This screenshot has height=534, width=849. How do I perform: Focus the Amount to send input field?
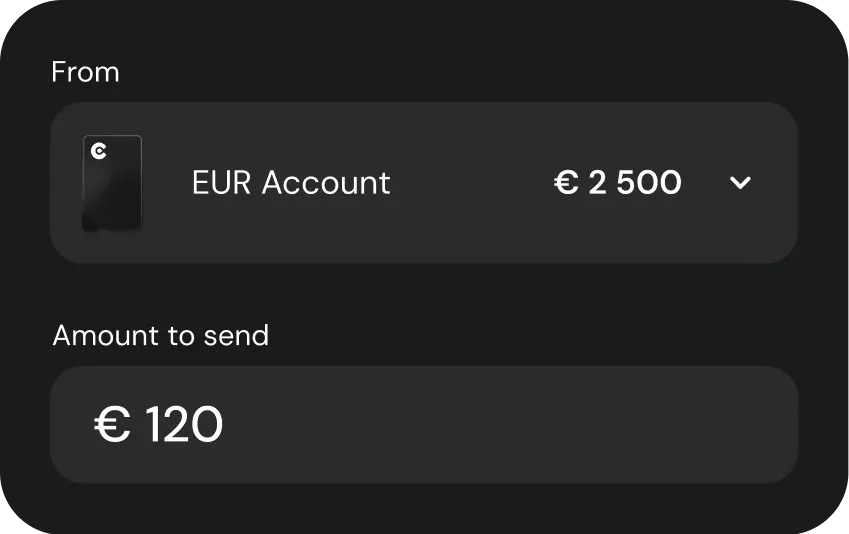click(x=423, y=424)
